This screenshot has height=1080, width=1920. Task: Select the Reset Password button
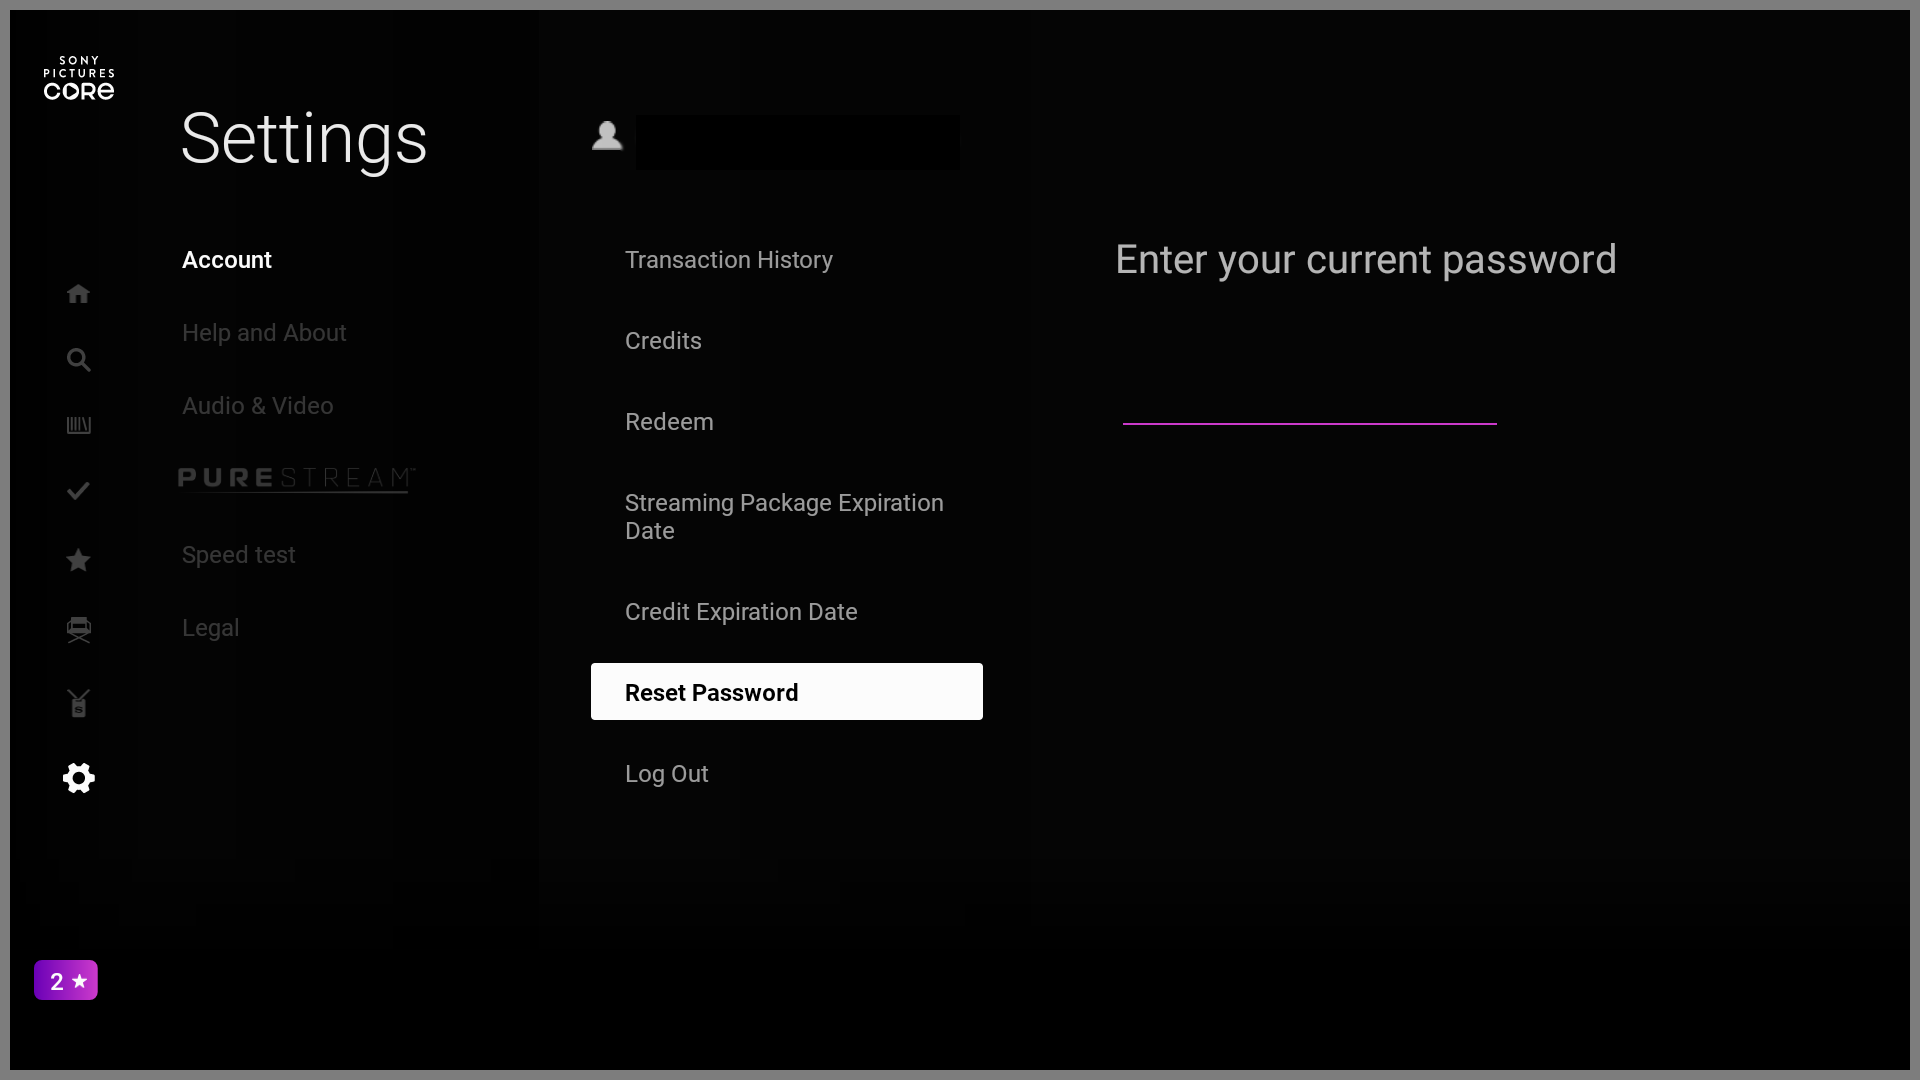click(x=787, y=692)
